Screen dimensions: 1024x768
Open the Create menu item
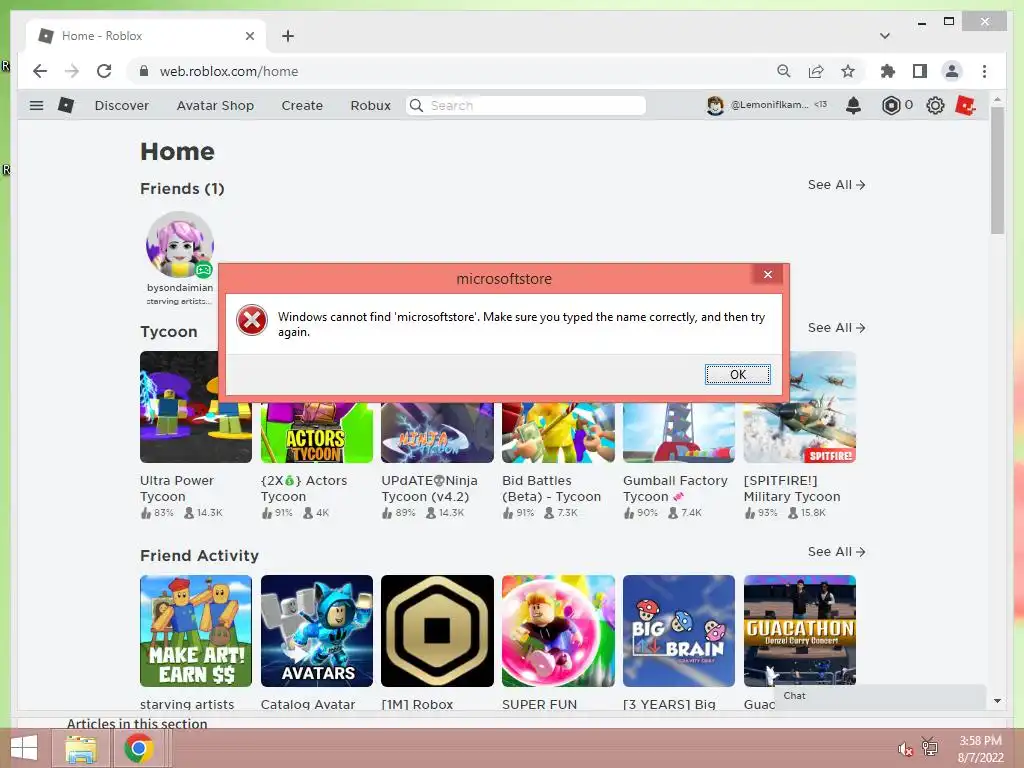[x=302, y=105]
